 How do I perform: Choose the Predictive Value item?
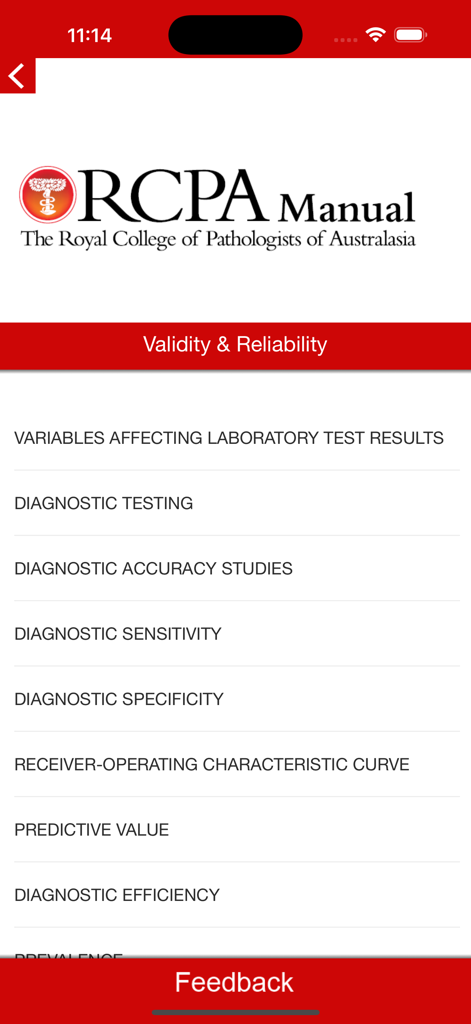[x=236, y=829]
